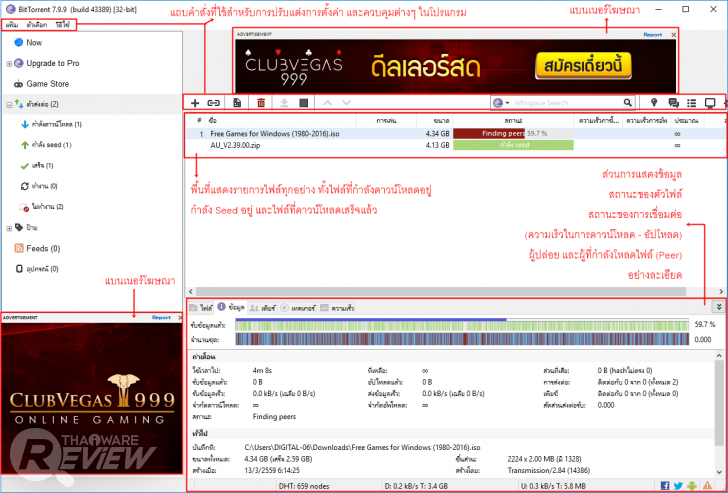
Task: Close the bottom-left advertisement
Action: click(x=180, y=318)
